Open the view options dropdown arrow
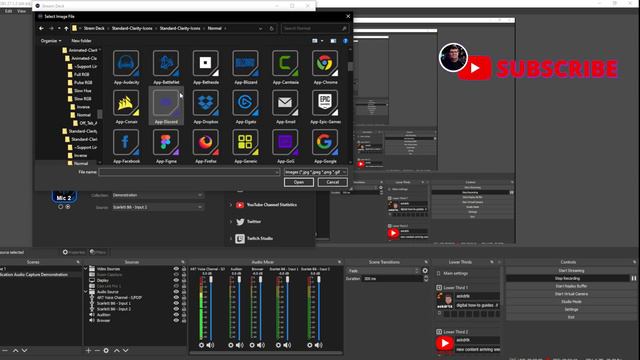The width and height of the screenshot is (640, 360). pos(322,41)
